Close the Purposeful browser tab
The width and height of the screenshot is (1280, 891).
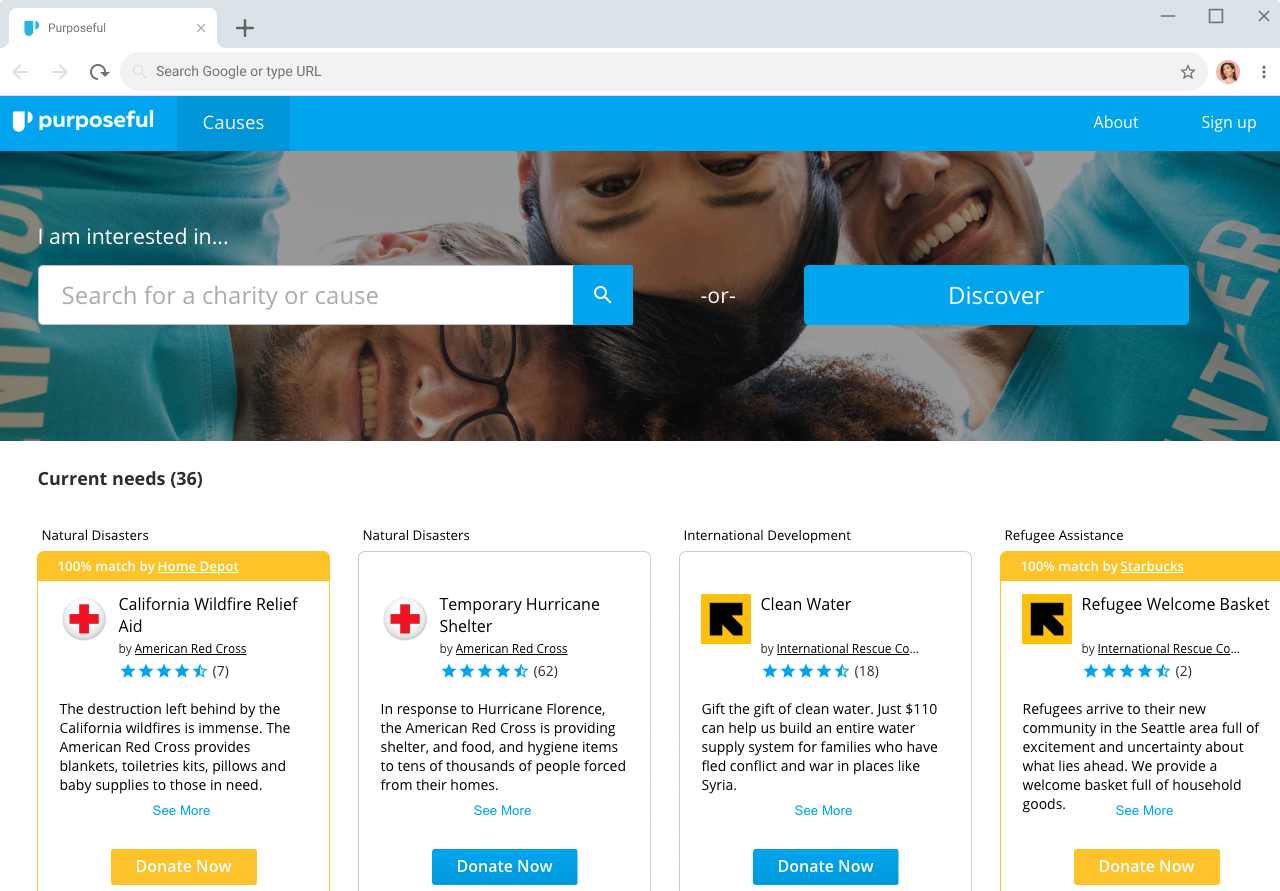click(201, 28)
